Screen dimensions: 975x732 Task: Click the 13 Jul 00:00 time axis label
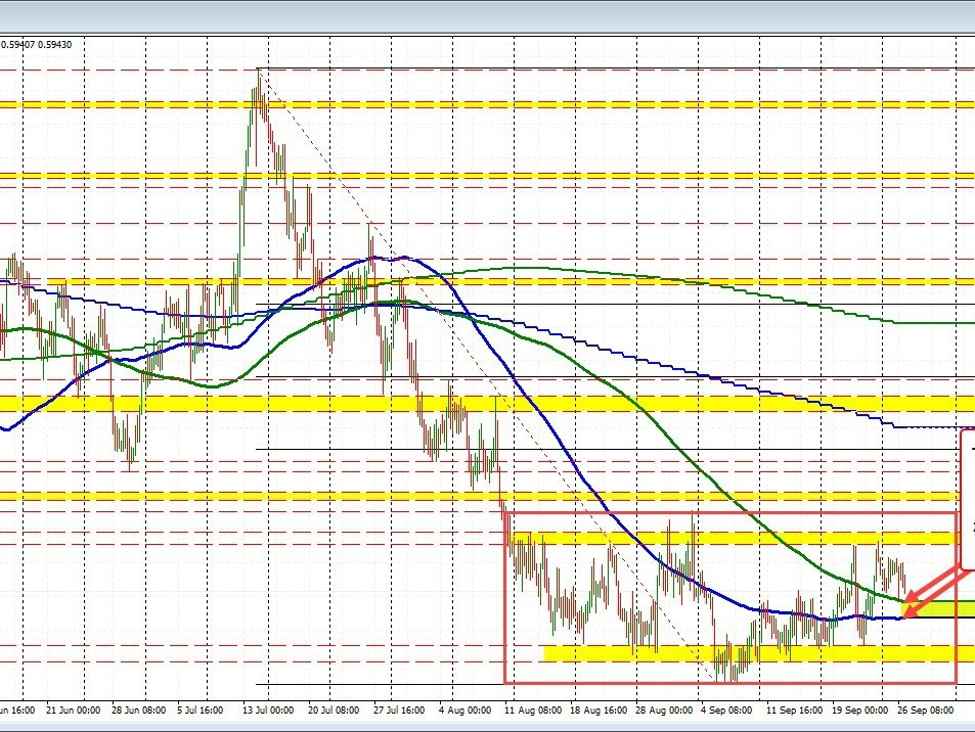270,709
